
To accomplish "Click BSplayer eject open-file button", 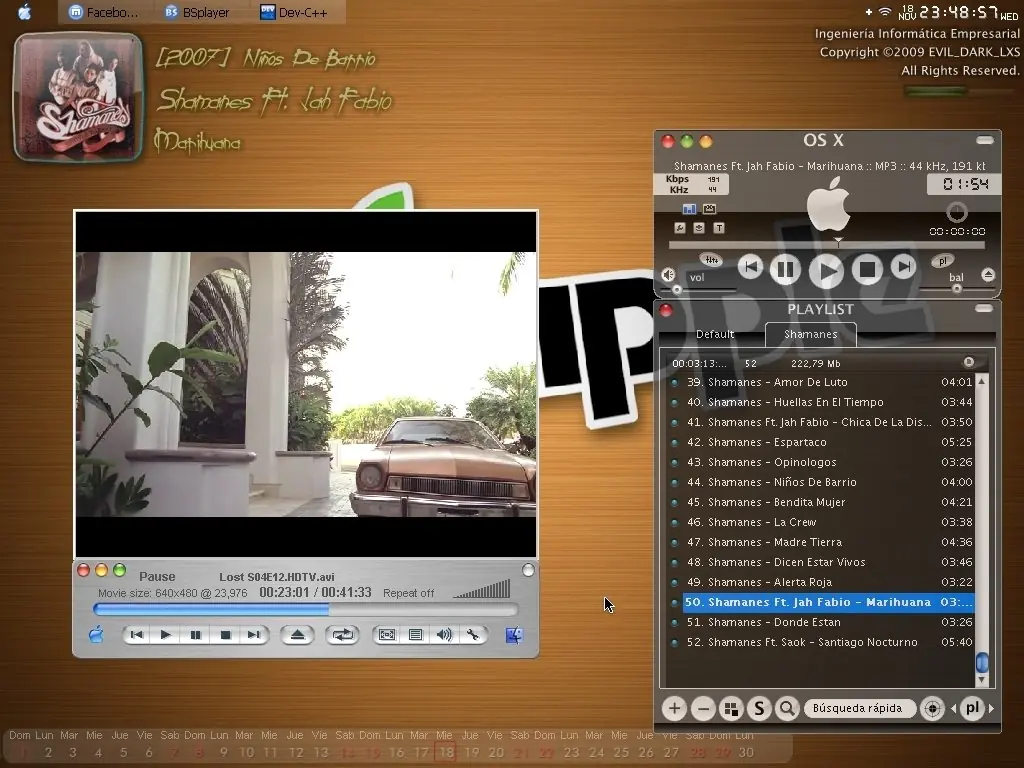I will pos(297,635).
